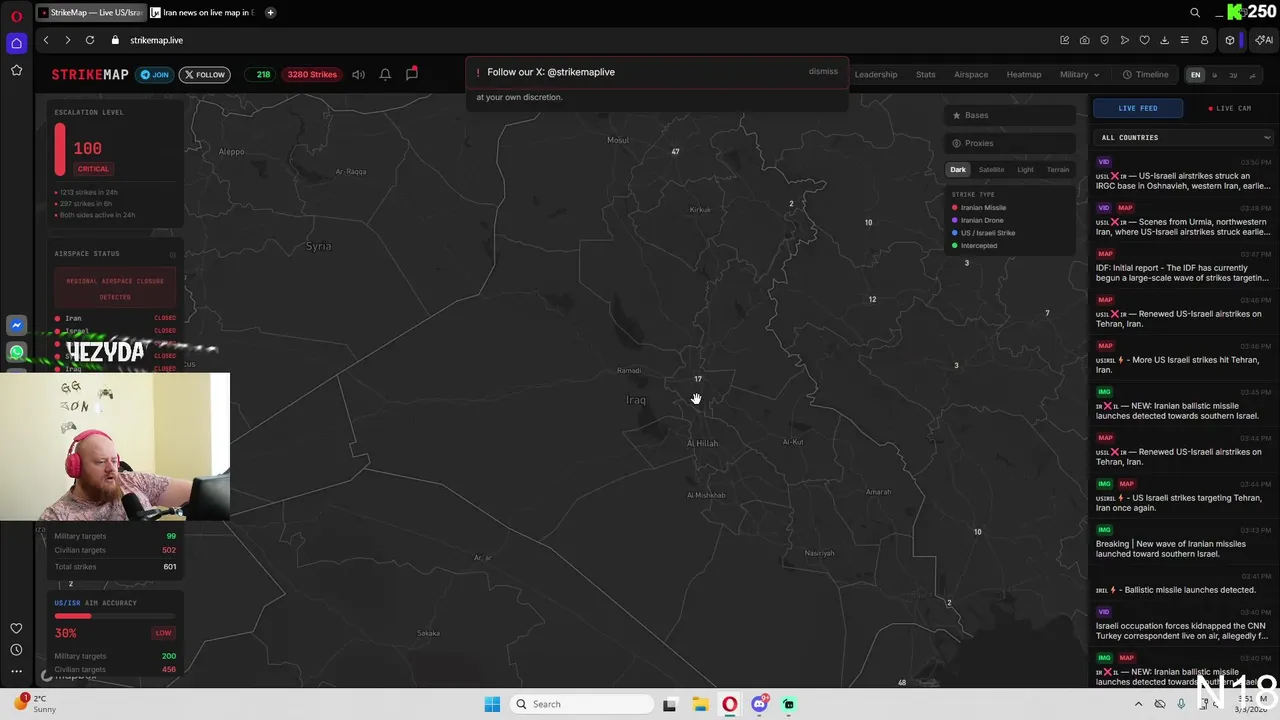Select Terrain map style
The height and width of the screenshot is (720, 1280).
[x=1058, y=170]
